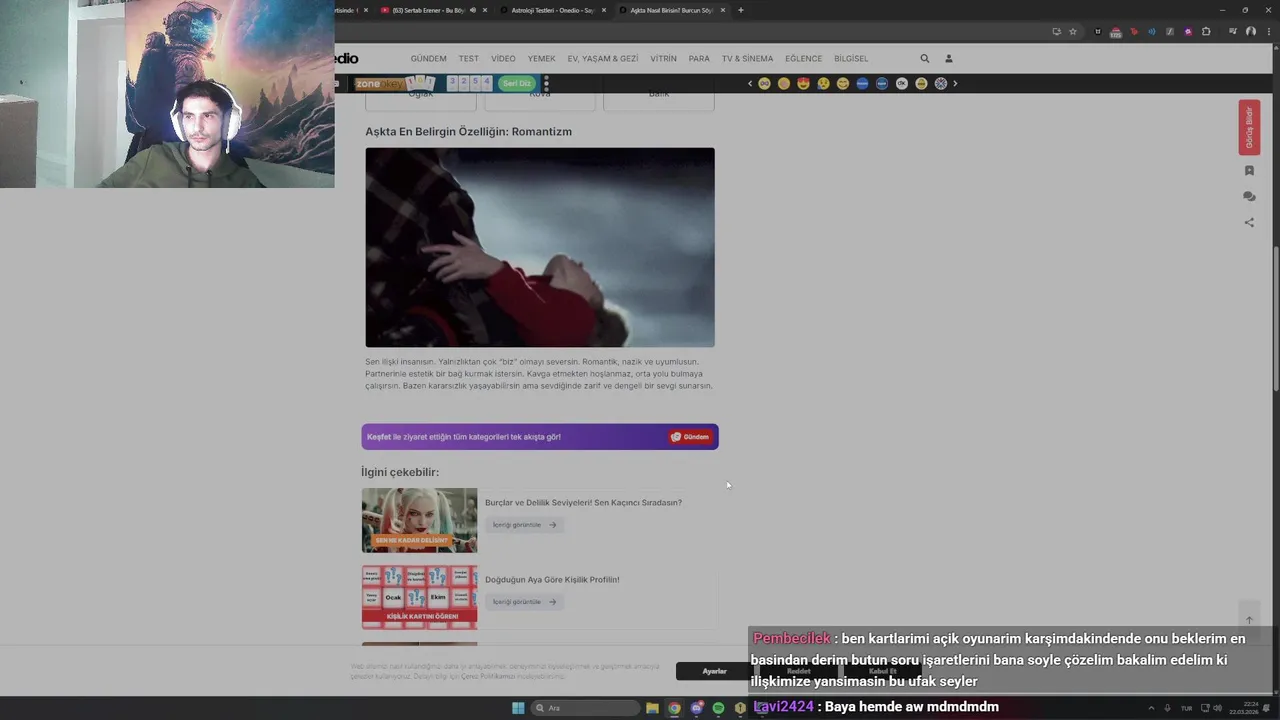Viewport: 1280px width, 720px height.
Task: Open Chrome from the taskbar
Action: [x=674, y=708]
